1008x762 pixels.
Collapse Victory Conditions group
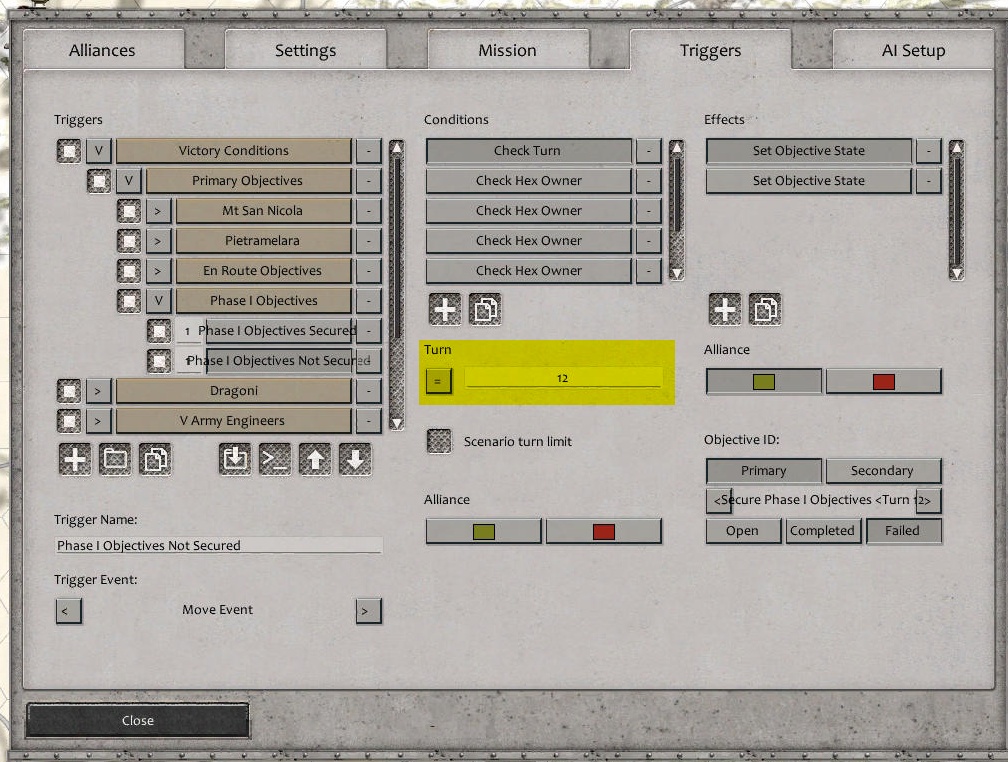[99, 150]
